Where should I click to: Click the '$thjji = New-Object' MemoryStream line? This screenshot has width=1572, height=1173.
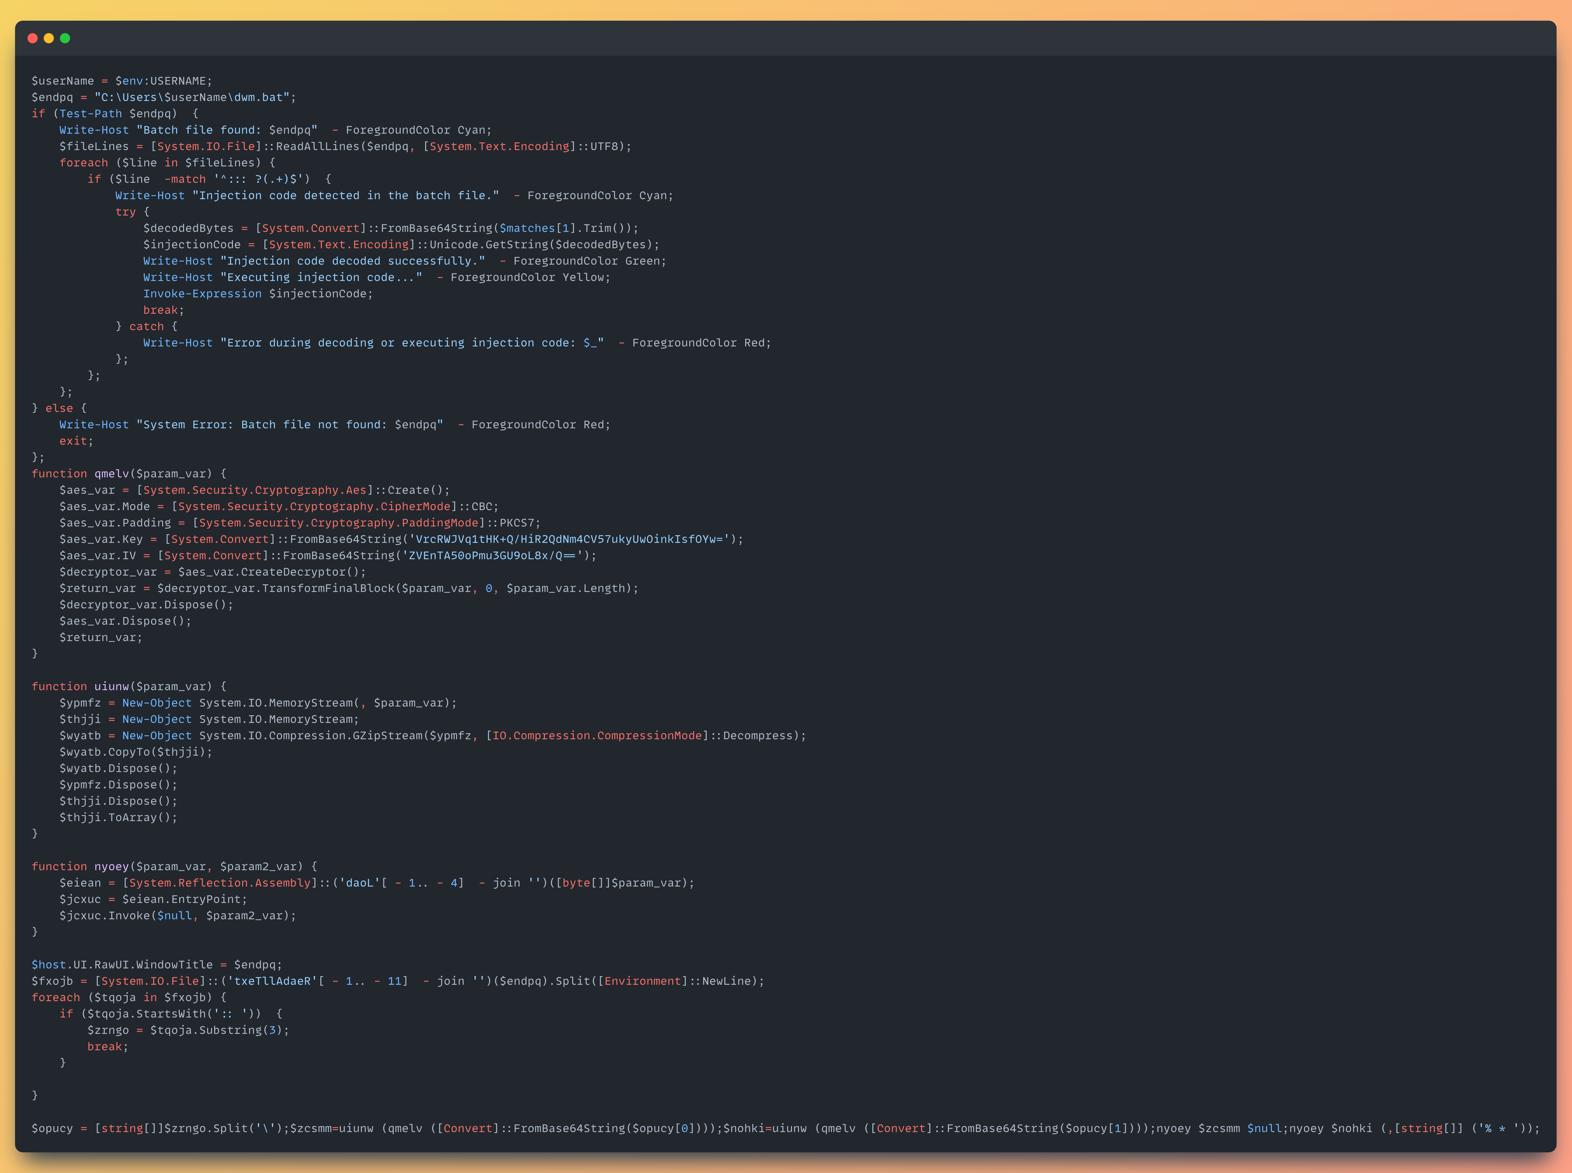coord(209,719)
